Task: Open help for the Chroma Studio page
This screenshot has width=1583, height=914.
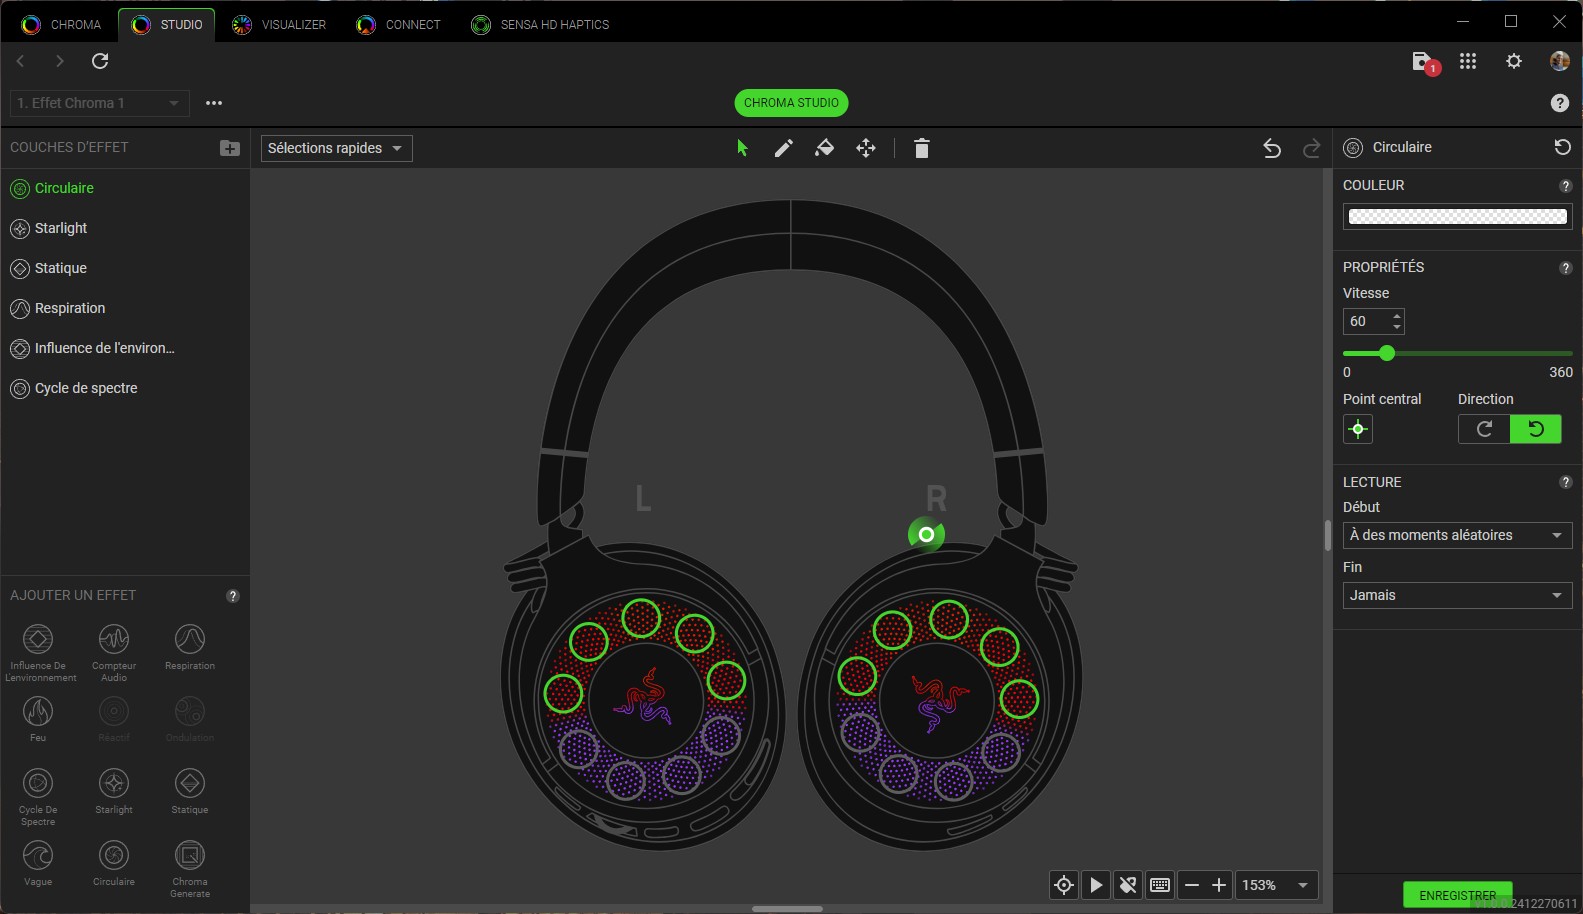Action: tap(1560, 103)
